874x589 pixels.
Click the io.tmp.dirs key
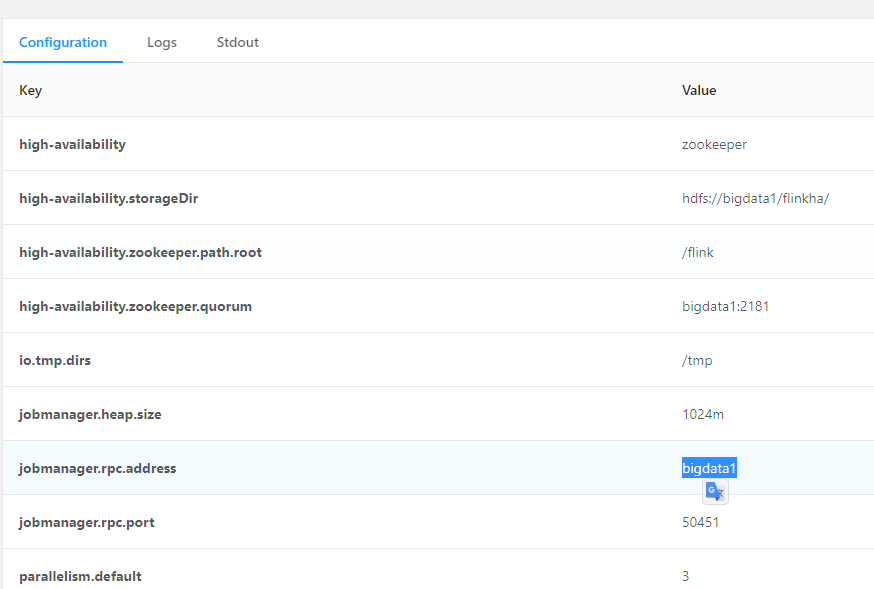[55, 360]
